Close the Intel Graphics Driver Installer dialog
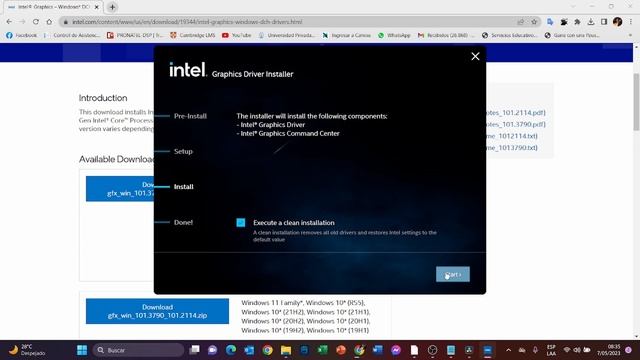Viewport: 640px width, 360px height. click(475, 56)
